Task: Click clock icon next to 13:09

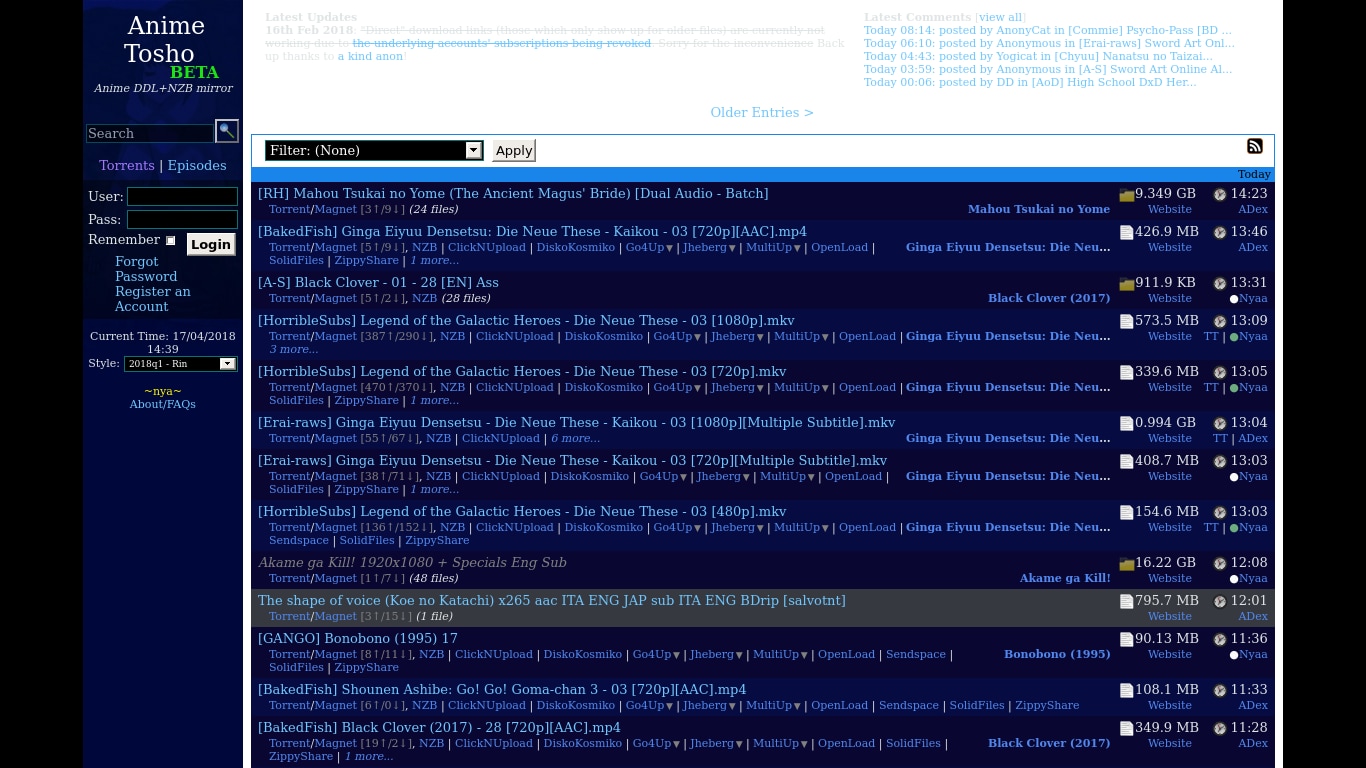Action: pos(1219,322)
